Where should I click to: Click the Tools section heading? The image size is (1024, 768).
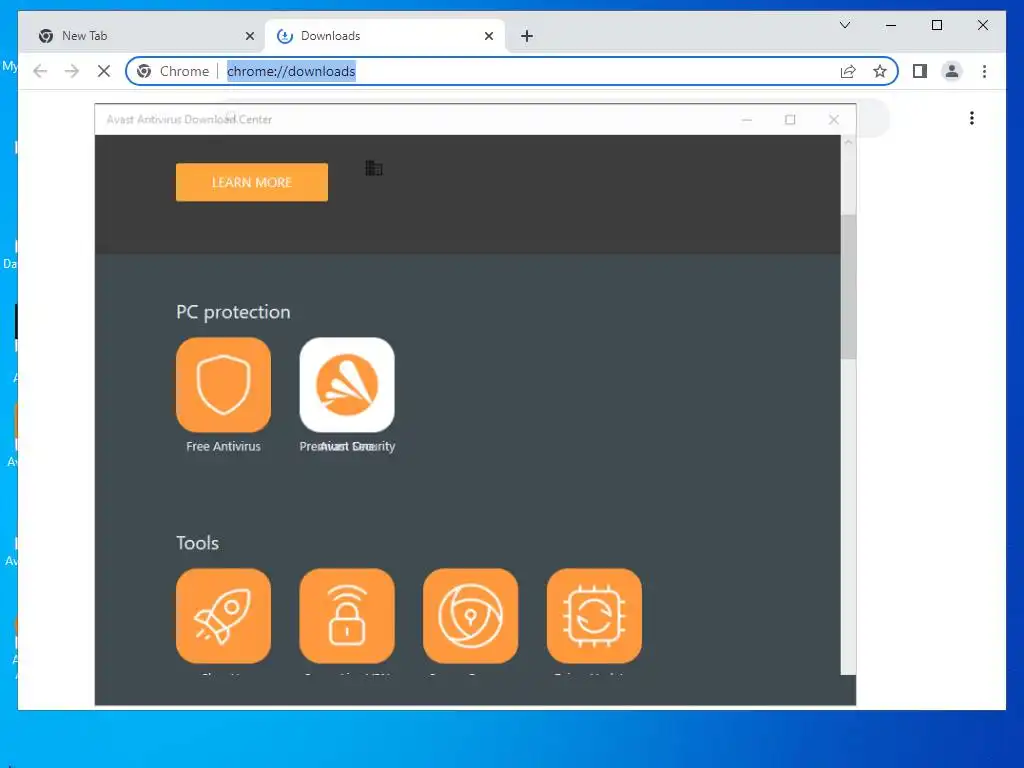pyautogui.click(x=197, y=543)
